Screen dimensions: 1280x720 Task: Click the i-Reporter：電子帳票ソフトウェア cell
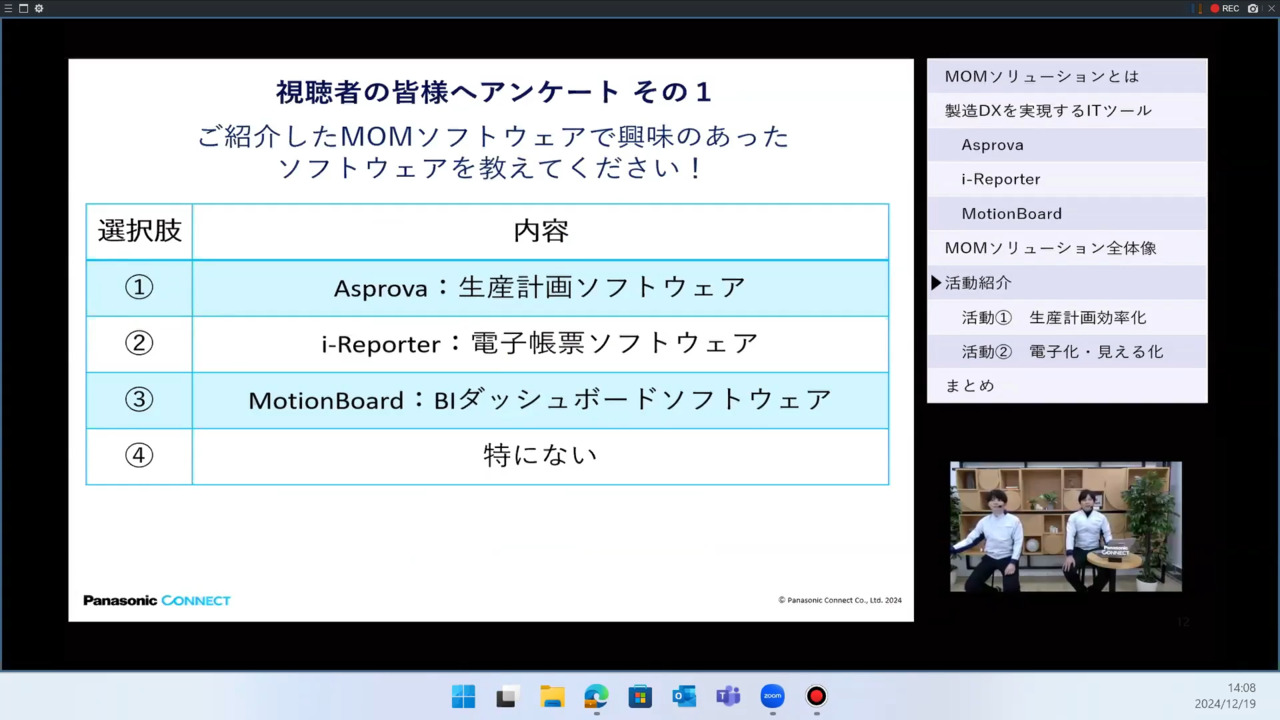tap(540, 344)
